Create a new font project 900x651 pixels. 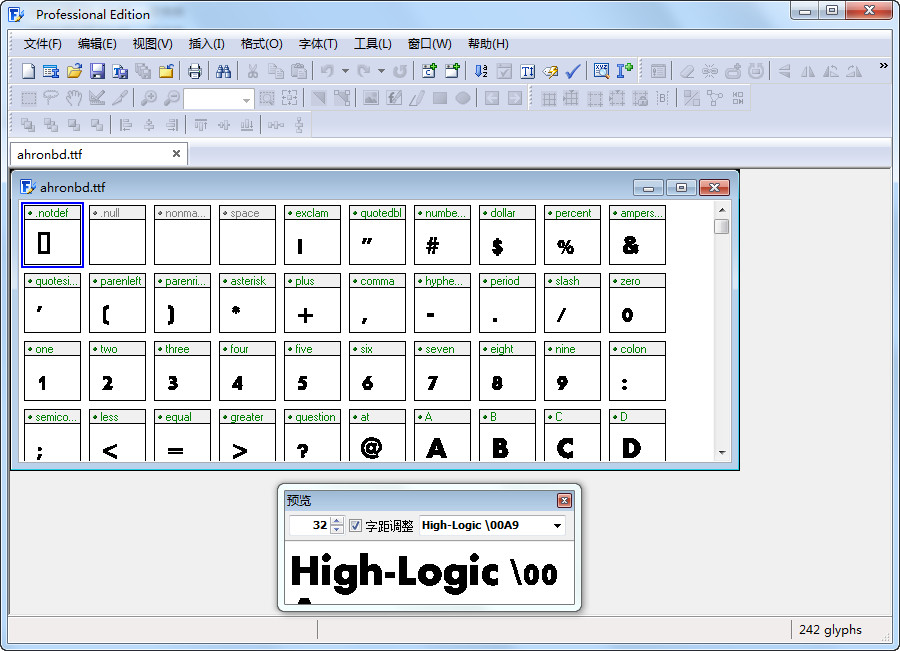coord(28,71)
